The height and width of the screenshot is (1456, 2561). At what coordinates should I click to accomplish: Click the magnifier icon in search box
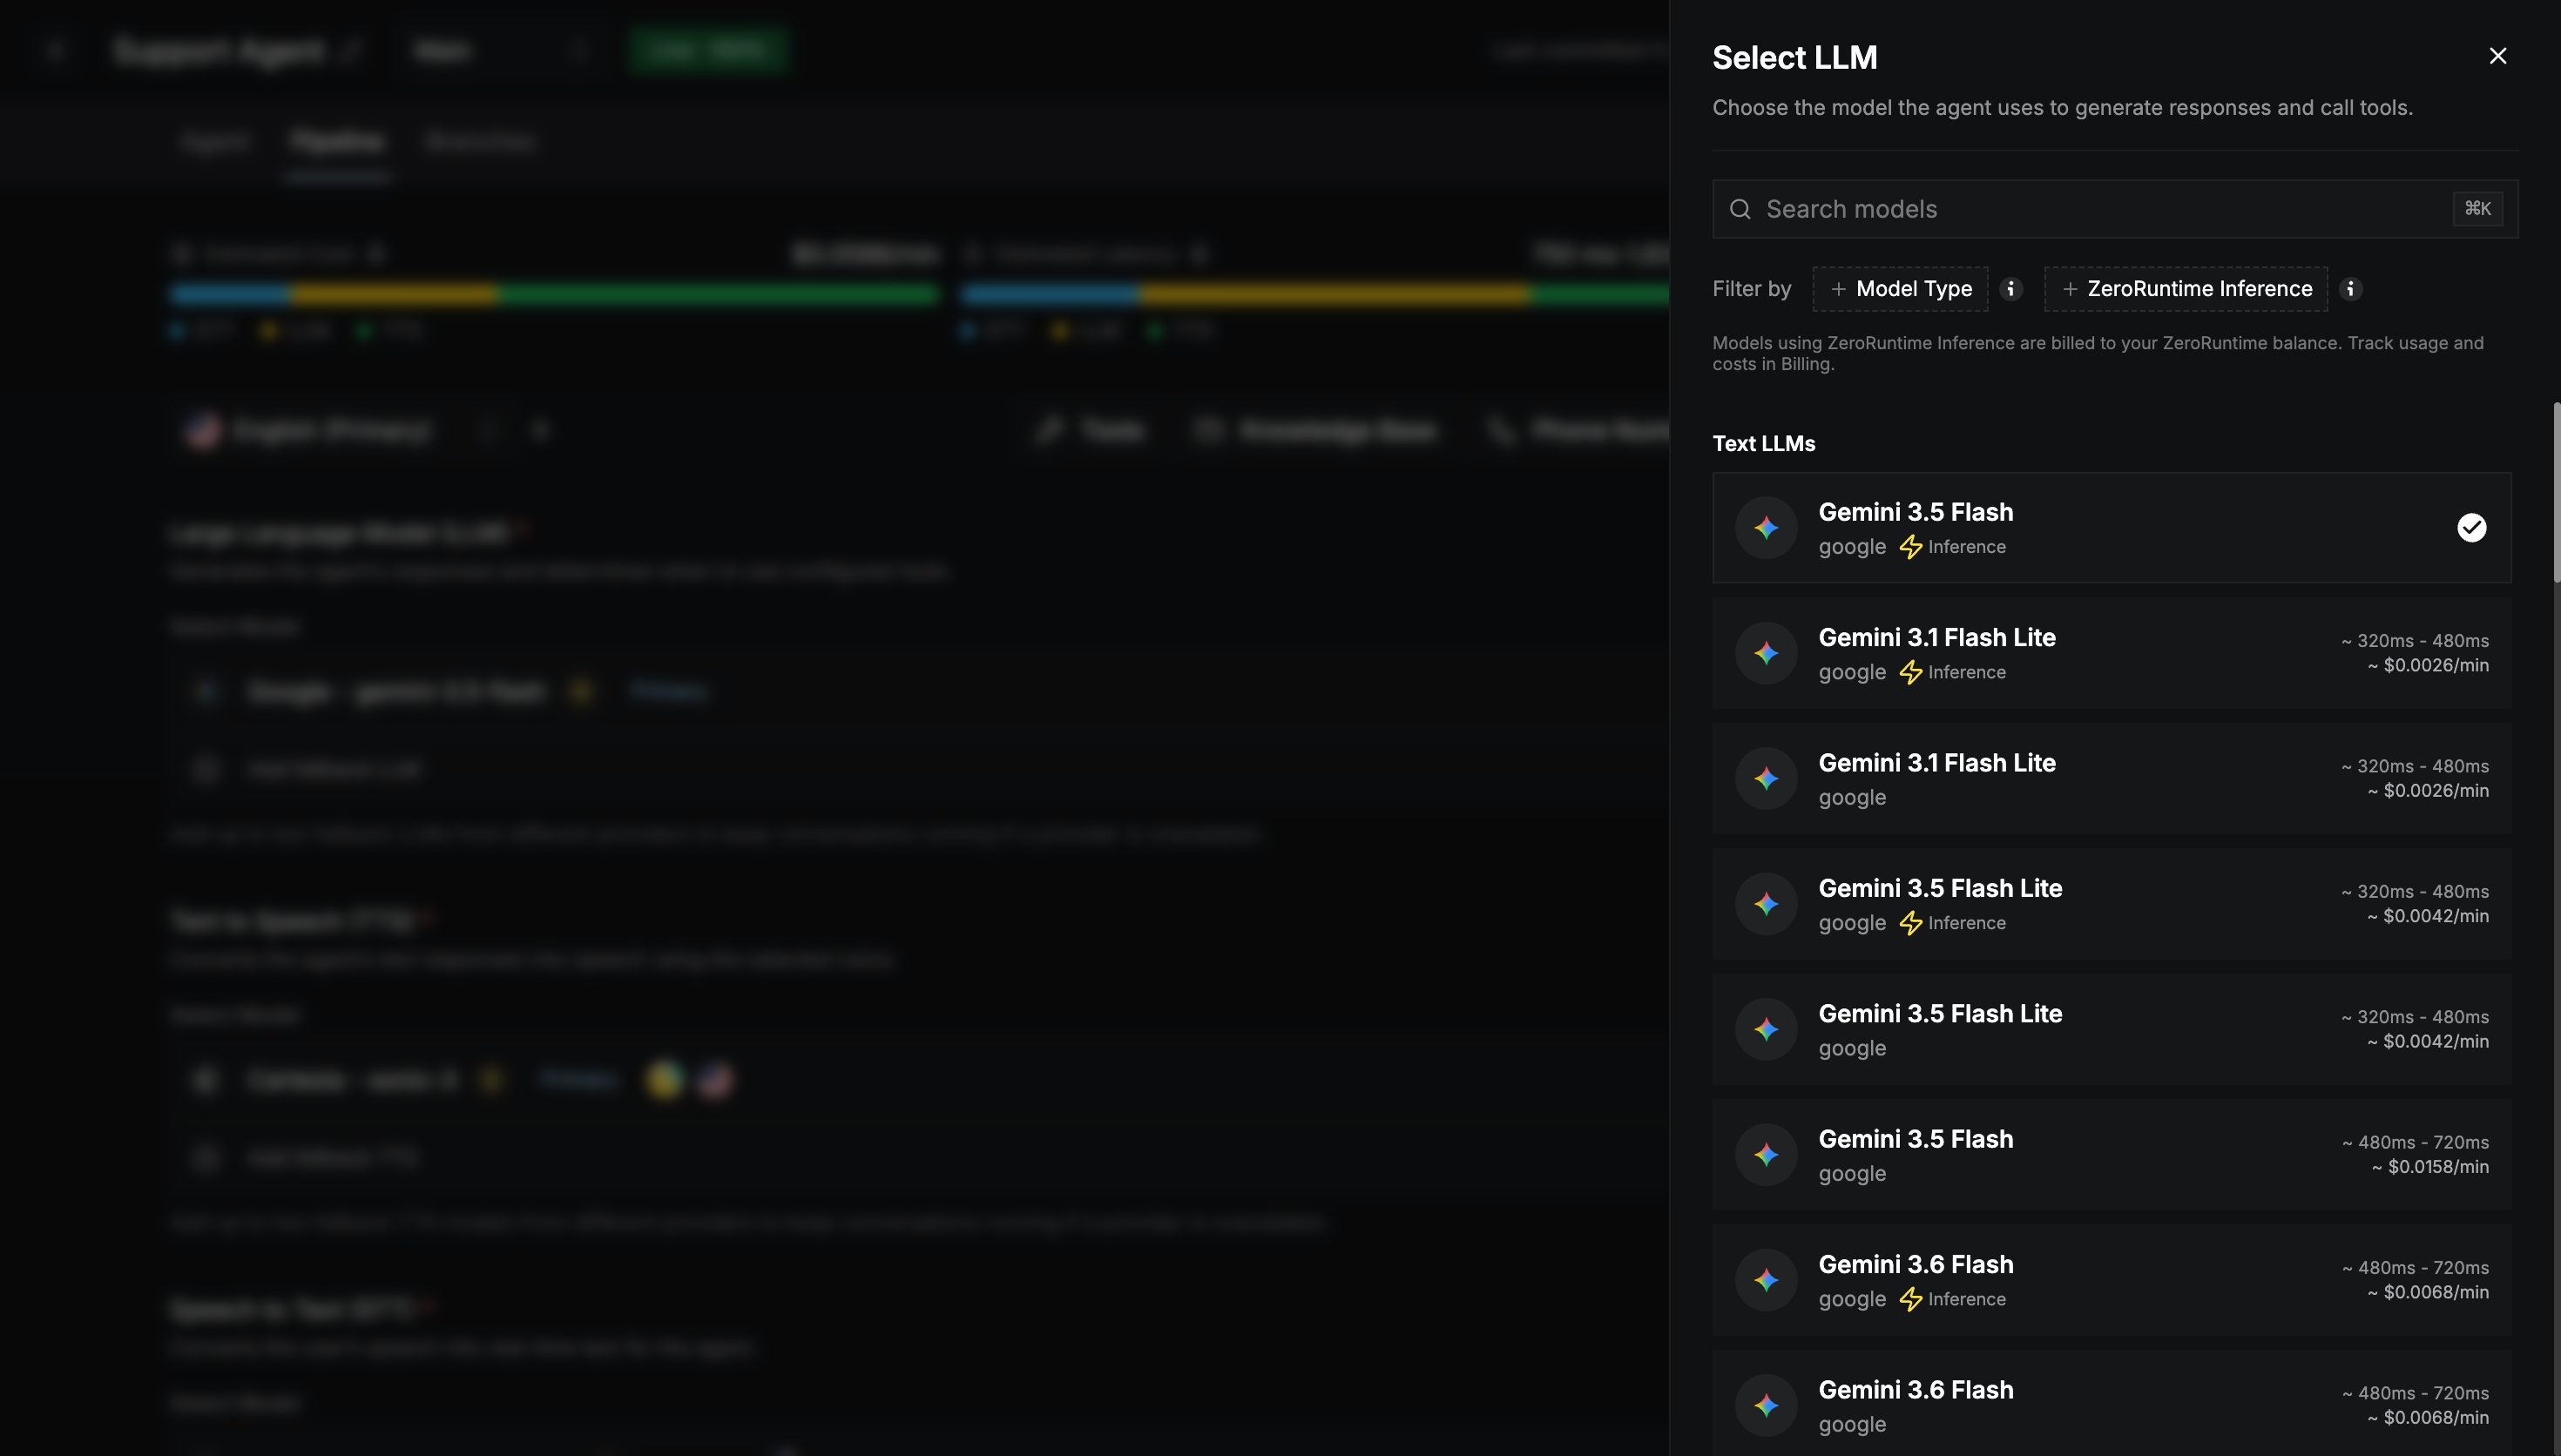point(1740,209)
